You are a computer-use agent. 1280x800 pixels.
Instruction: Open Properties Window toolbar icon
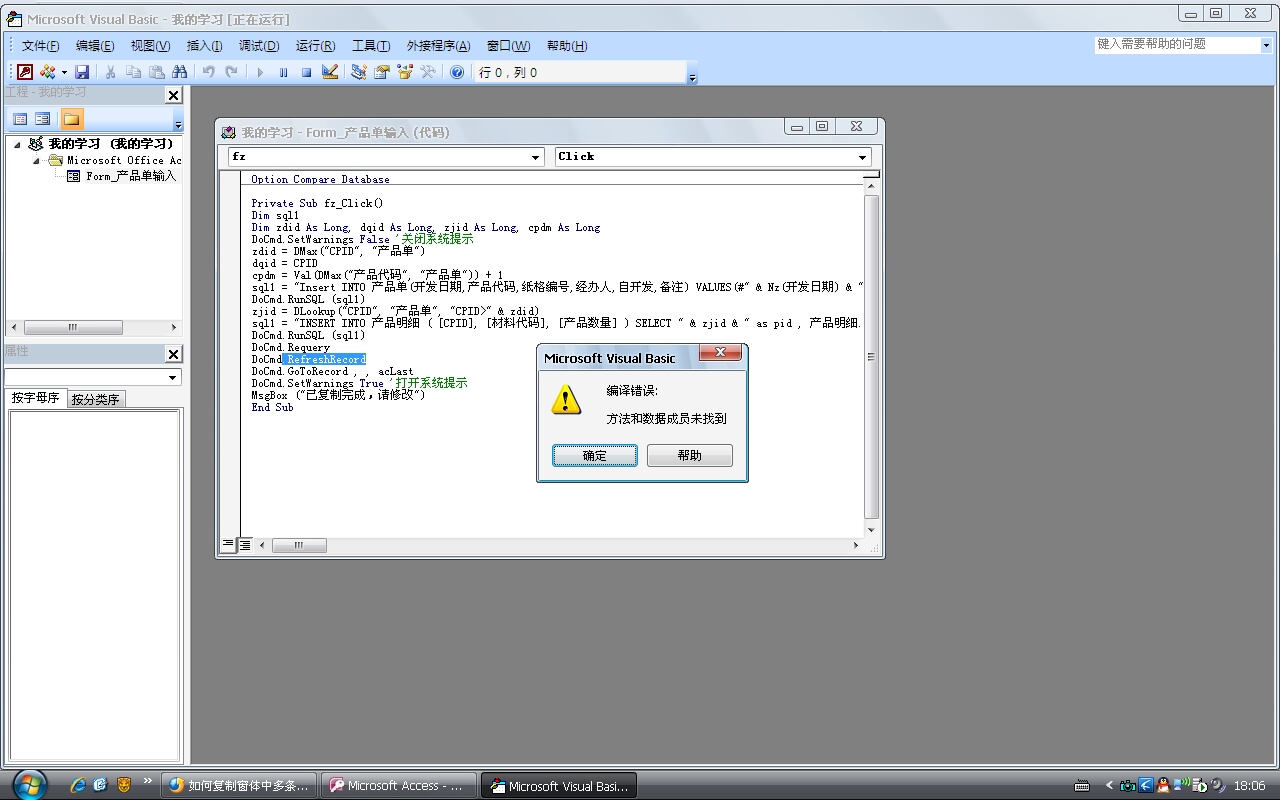point(381,72)
